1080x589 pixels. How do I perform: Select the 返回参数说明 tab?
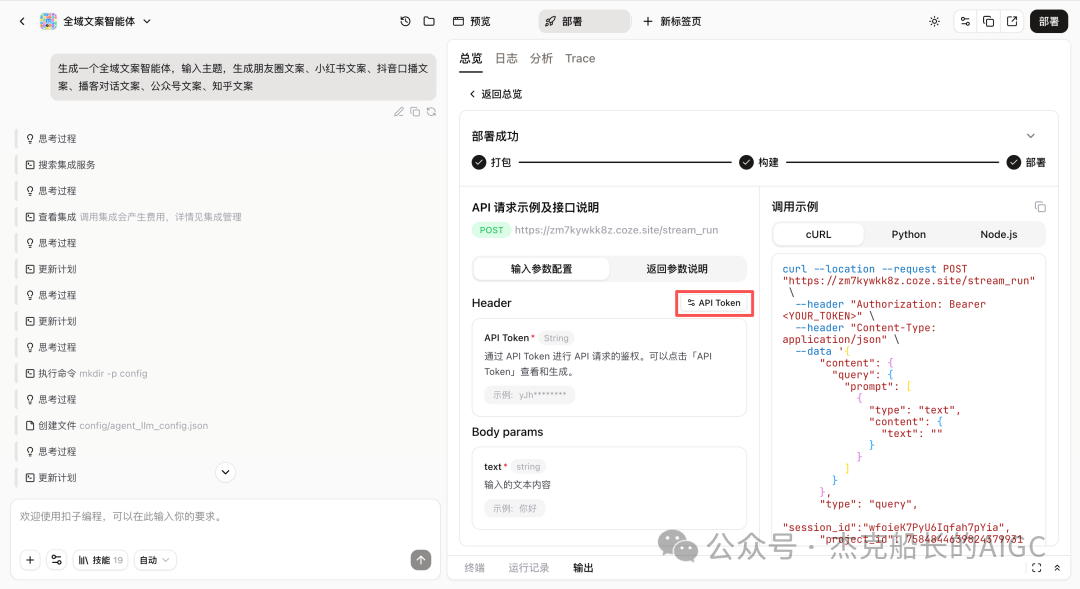677,269
